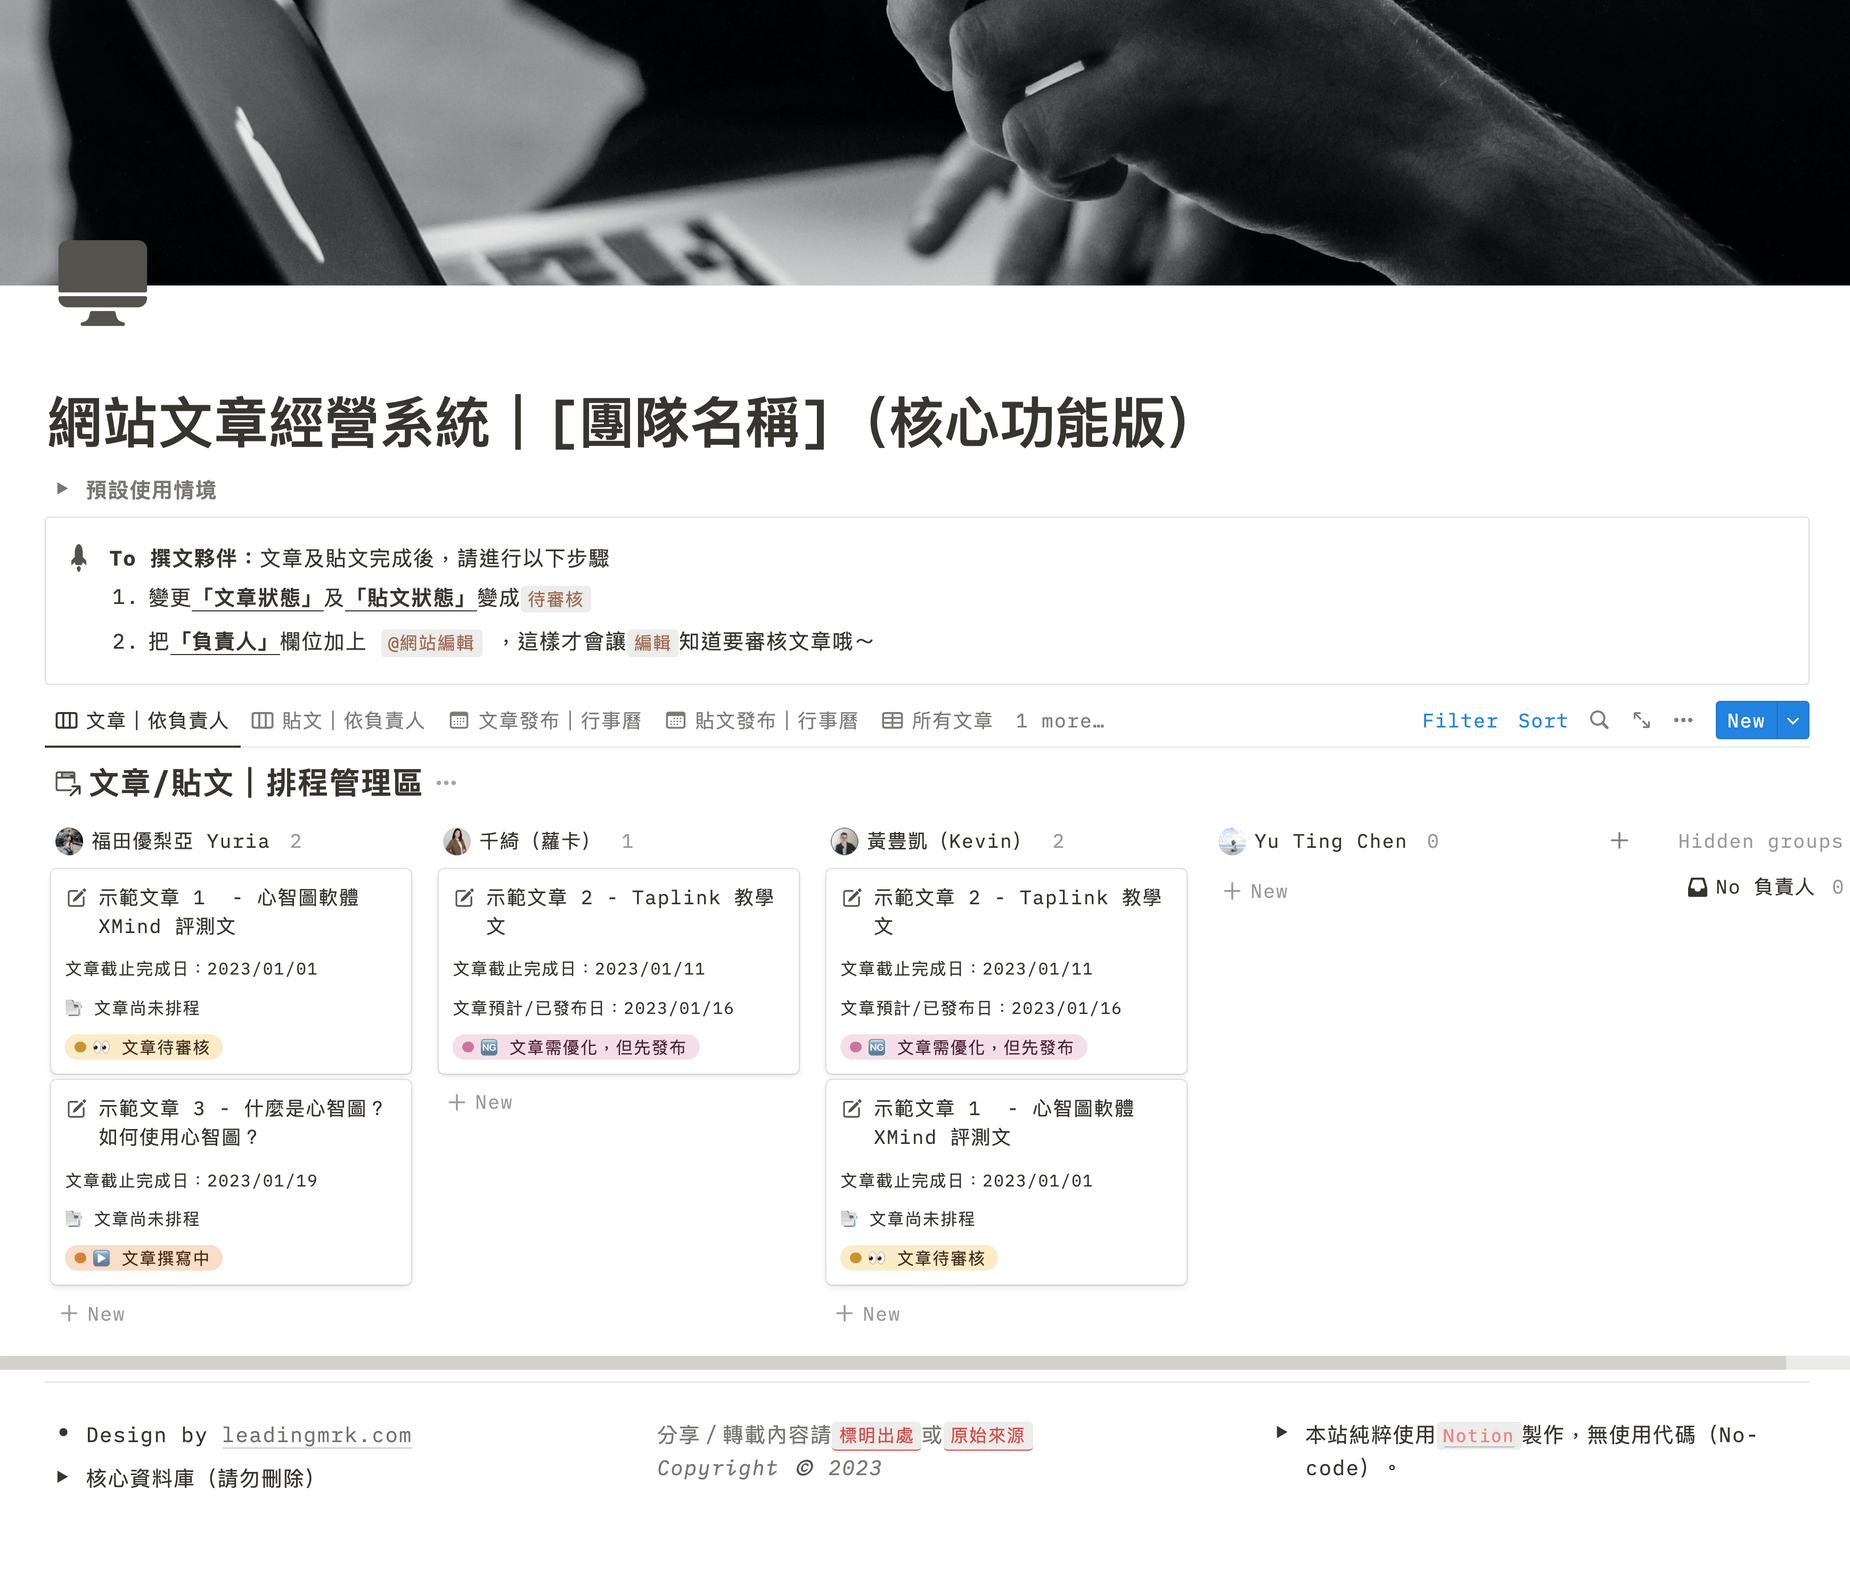1850x1570 pixels.
Task: Click the Filter button
Action: coord(1459,721)
